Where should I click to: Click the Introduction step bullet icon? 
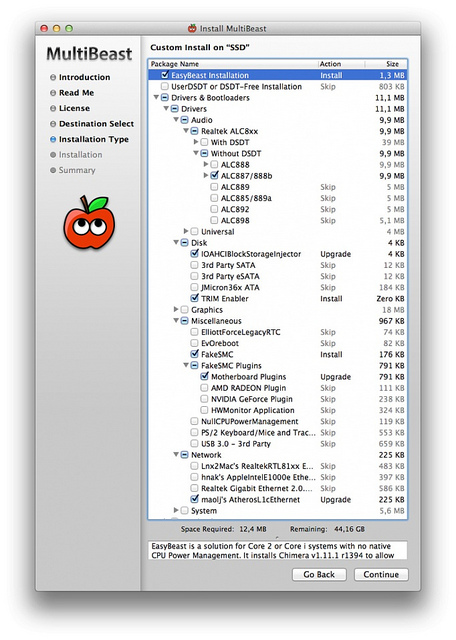pyautogui.click(x=53, y=77)
